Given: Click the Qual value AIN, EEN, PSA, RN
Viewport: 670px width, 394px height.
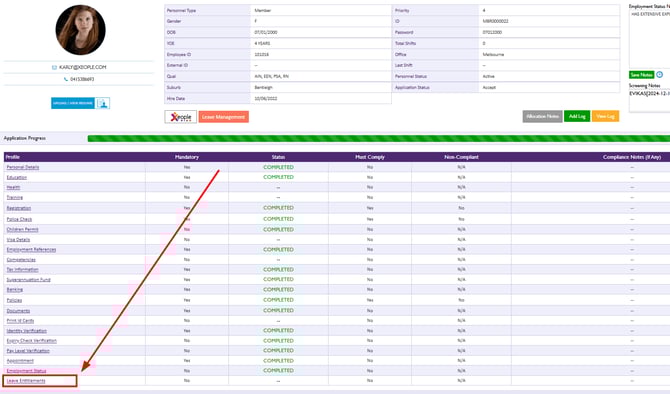Looking at the screenshot, I should pos(271,76).
